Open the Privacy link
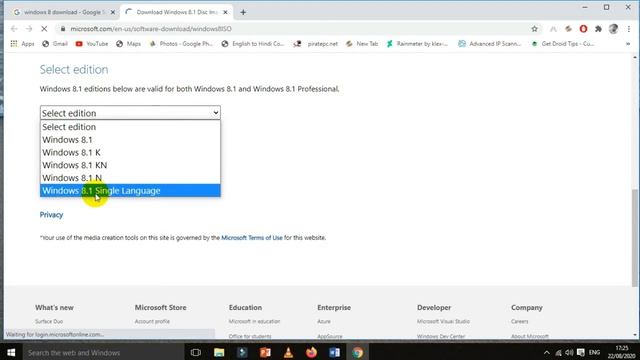The image size is (640, 360). (51, 215)
